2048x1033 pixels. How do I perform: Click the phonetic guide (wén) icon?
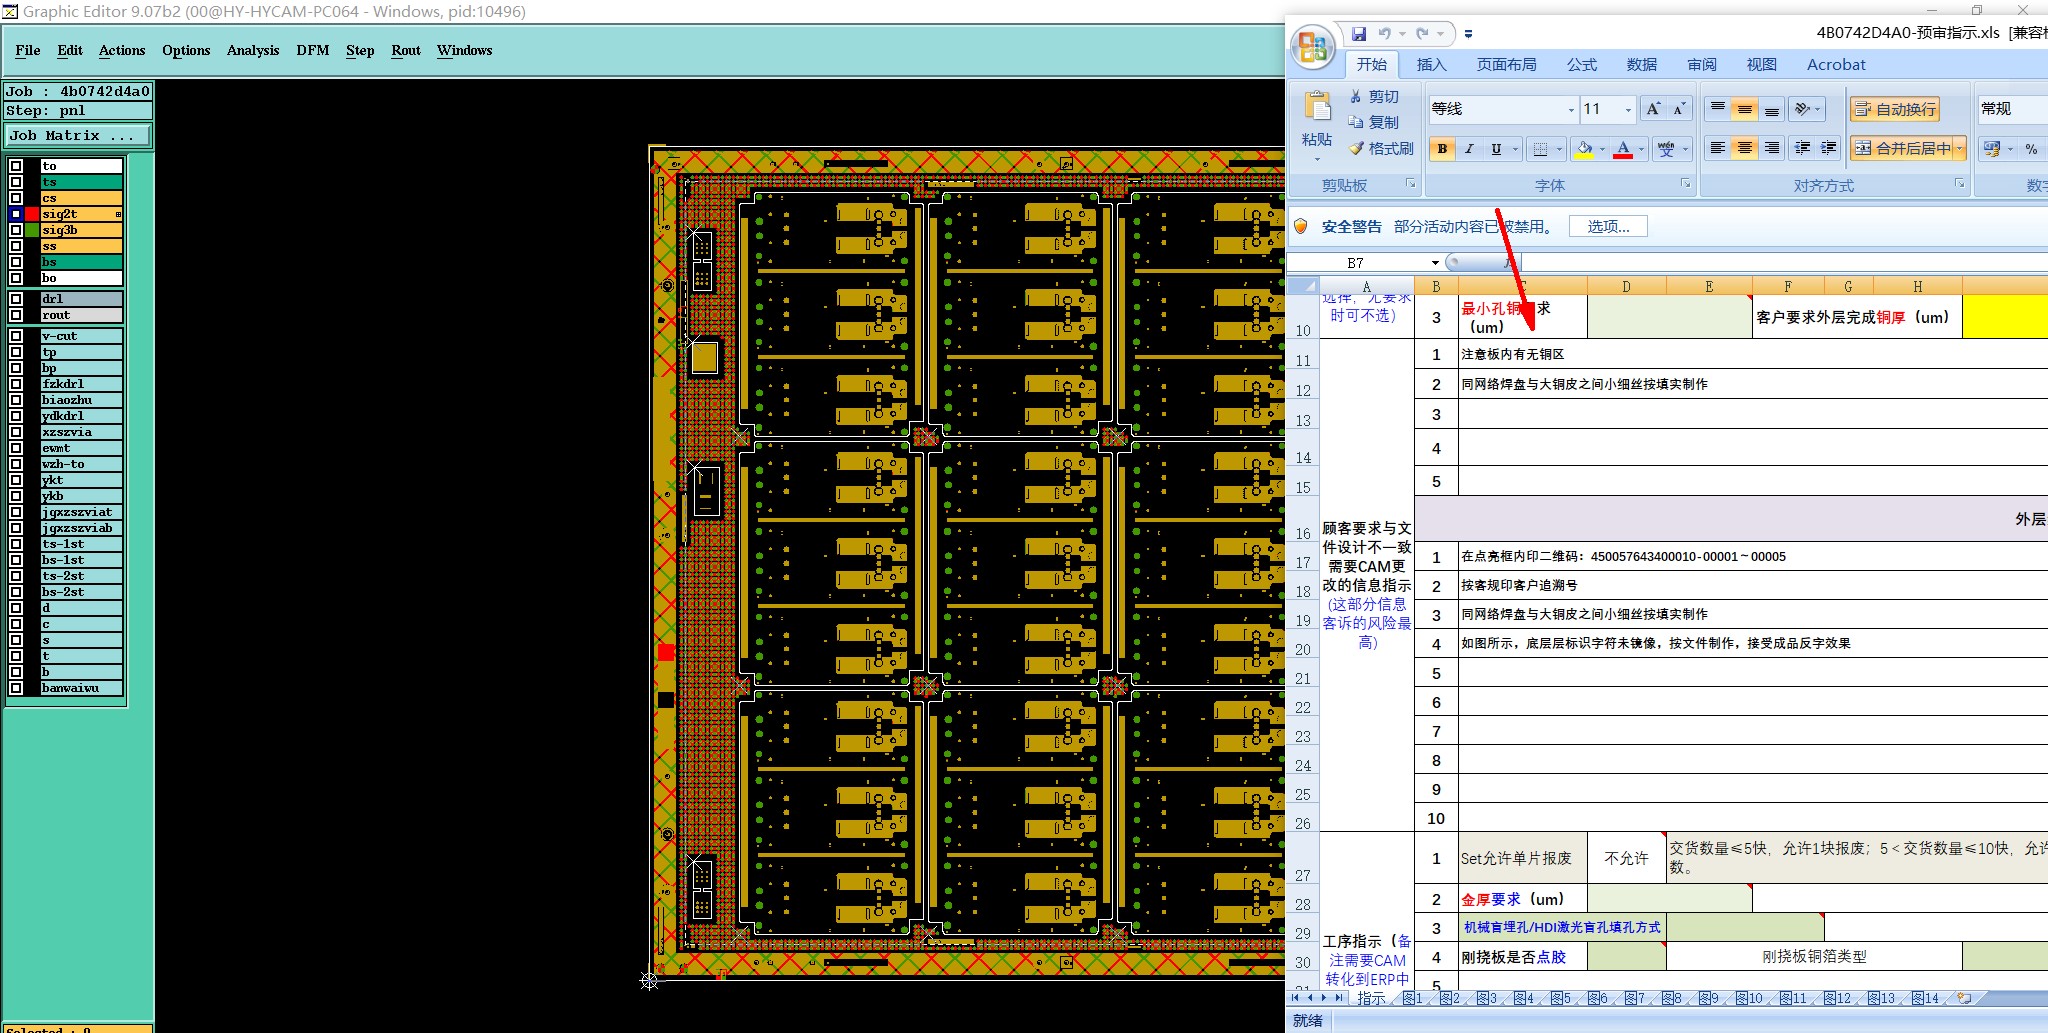(x=1666, y=149)
